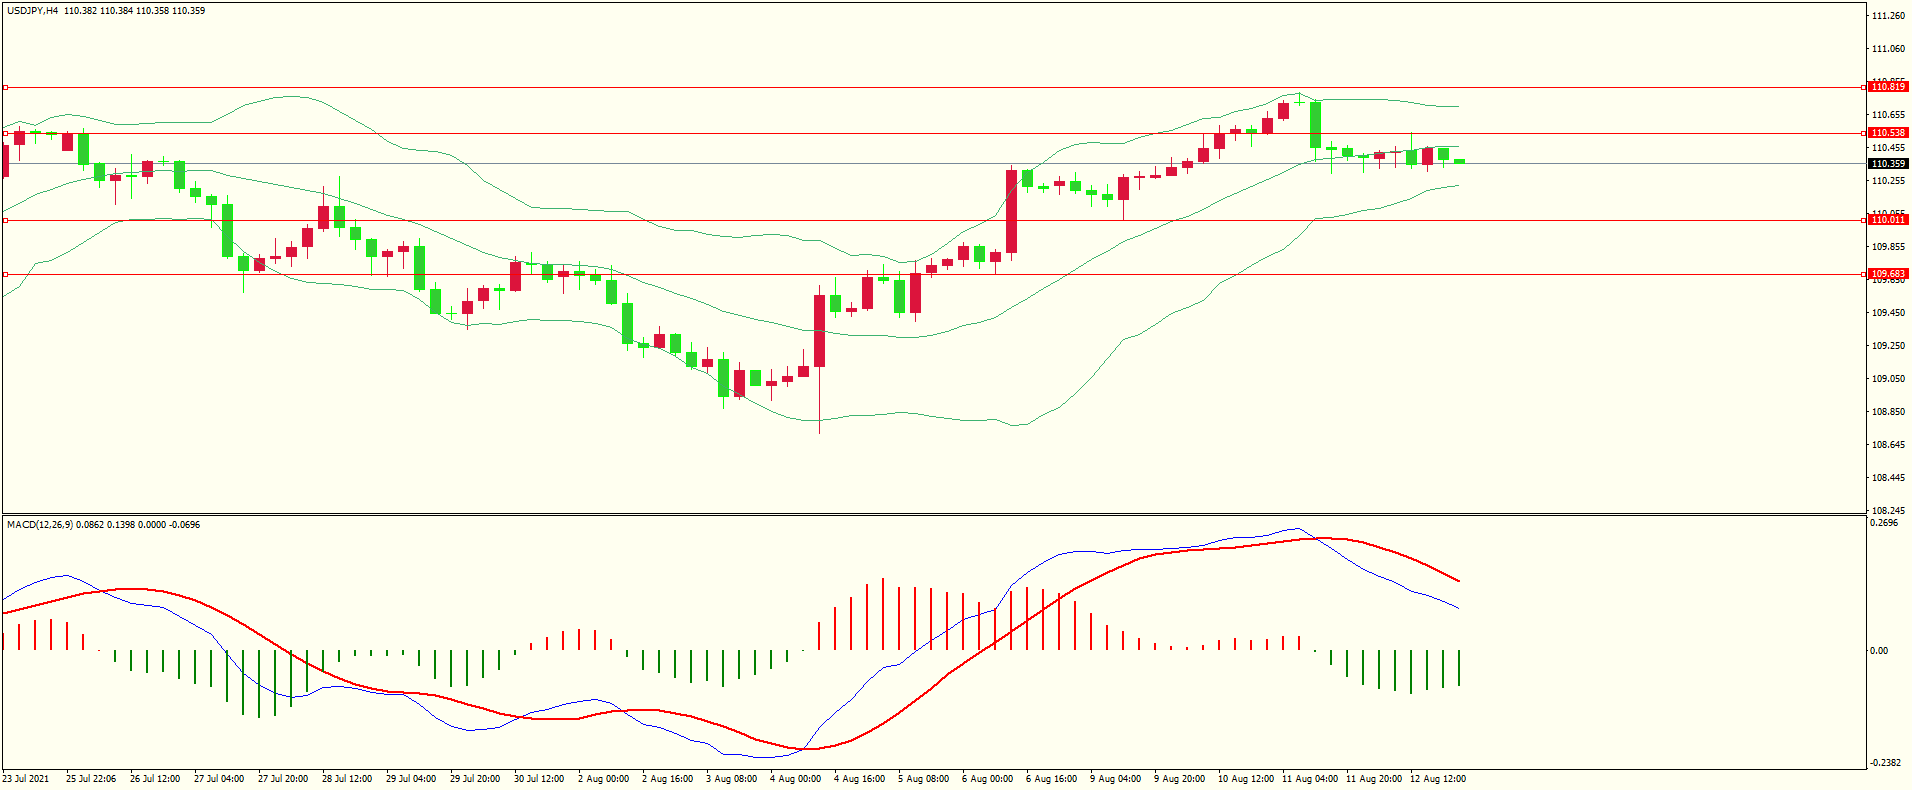
Task: Click the 27 Jul 20:00 time label
Action: (x=283, y=779)
